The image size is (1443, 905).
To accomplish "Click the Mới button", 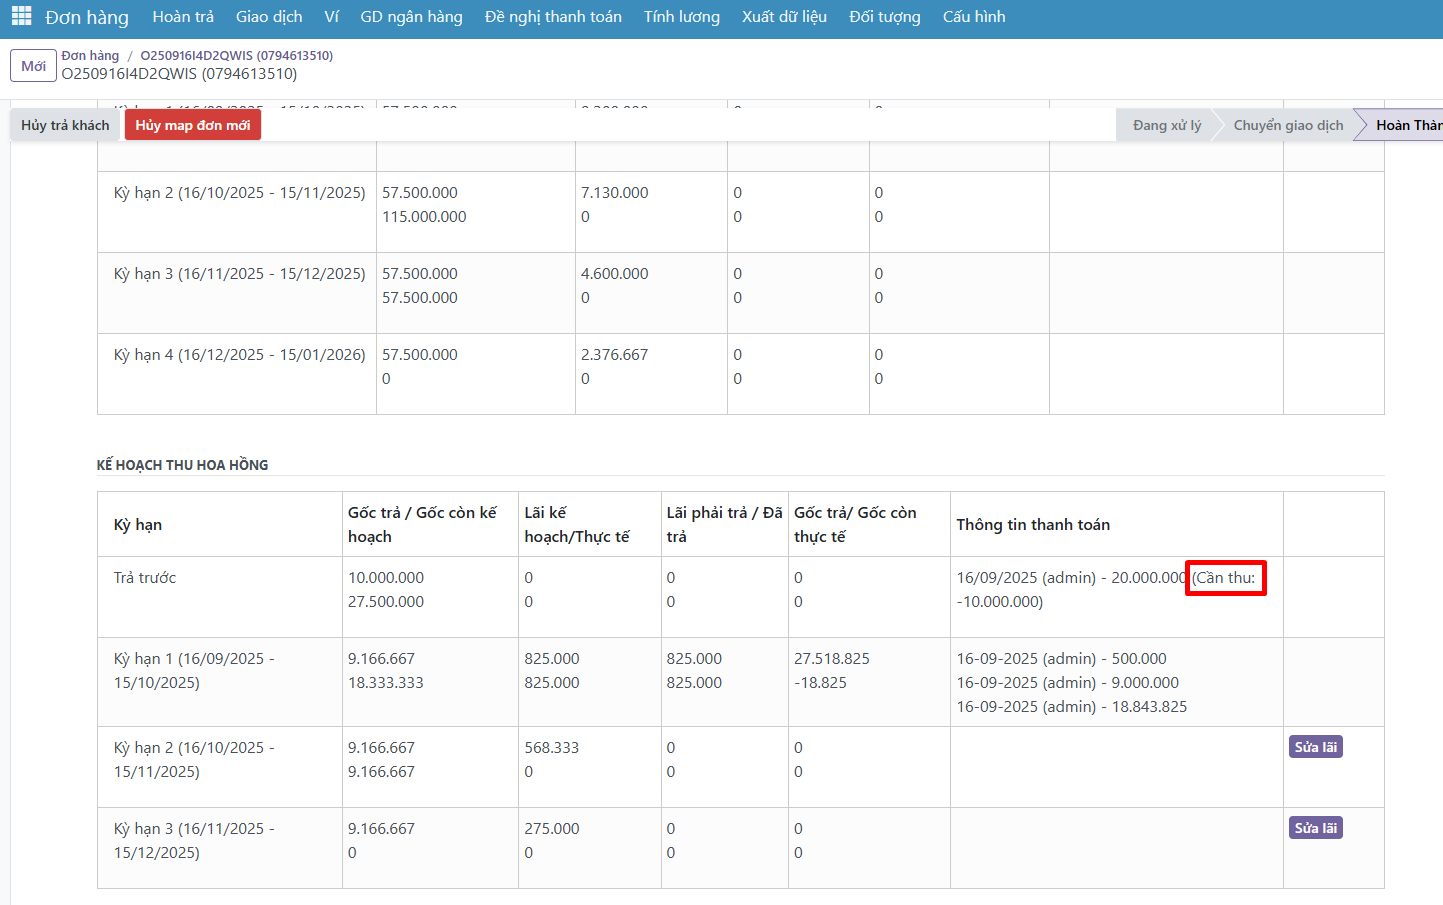I will (33, 66).
